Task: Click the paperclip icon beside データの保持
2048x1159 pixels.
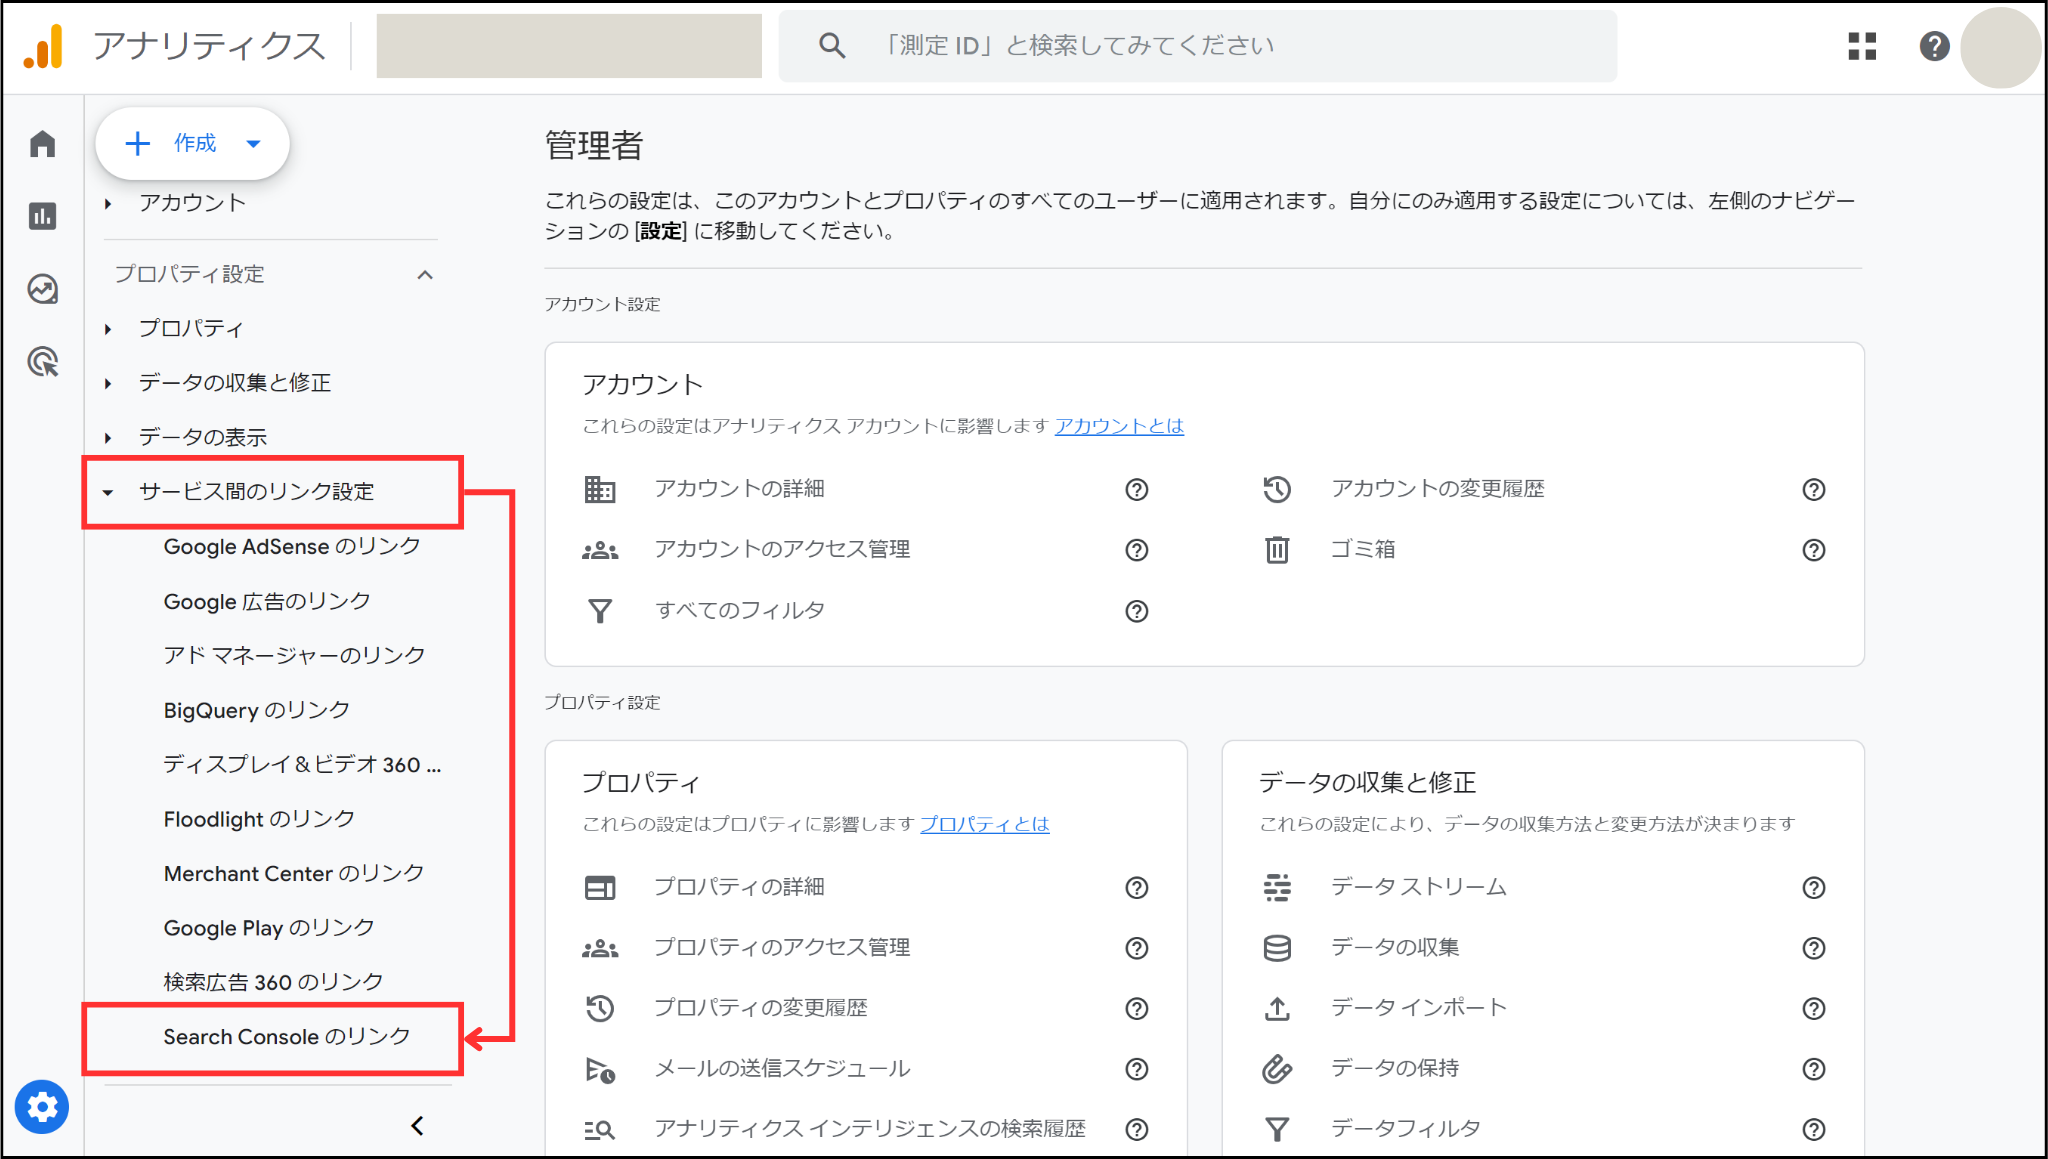Action: pyautogui.click(x=1277, y=1069)
